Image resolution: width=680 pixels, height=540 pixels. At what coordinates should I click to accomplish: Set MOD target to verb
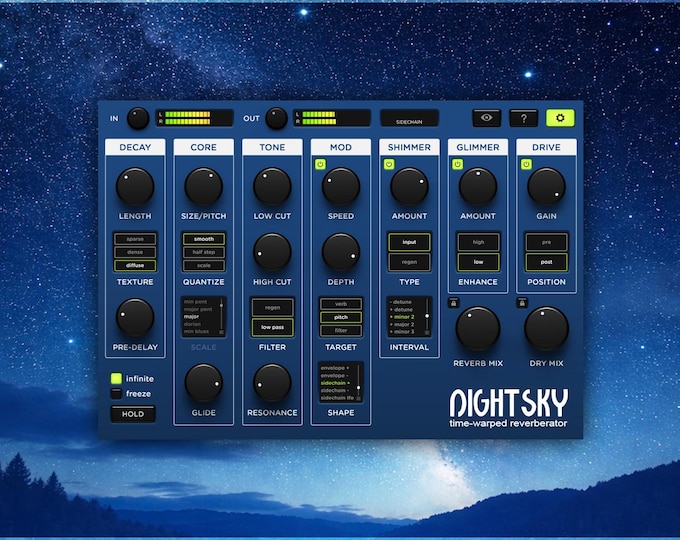pos(341,304)
